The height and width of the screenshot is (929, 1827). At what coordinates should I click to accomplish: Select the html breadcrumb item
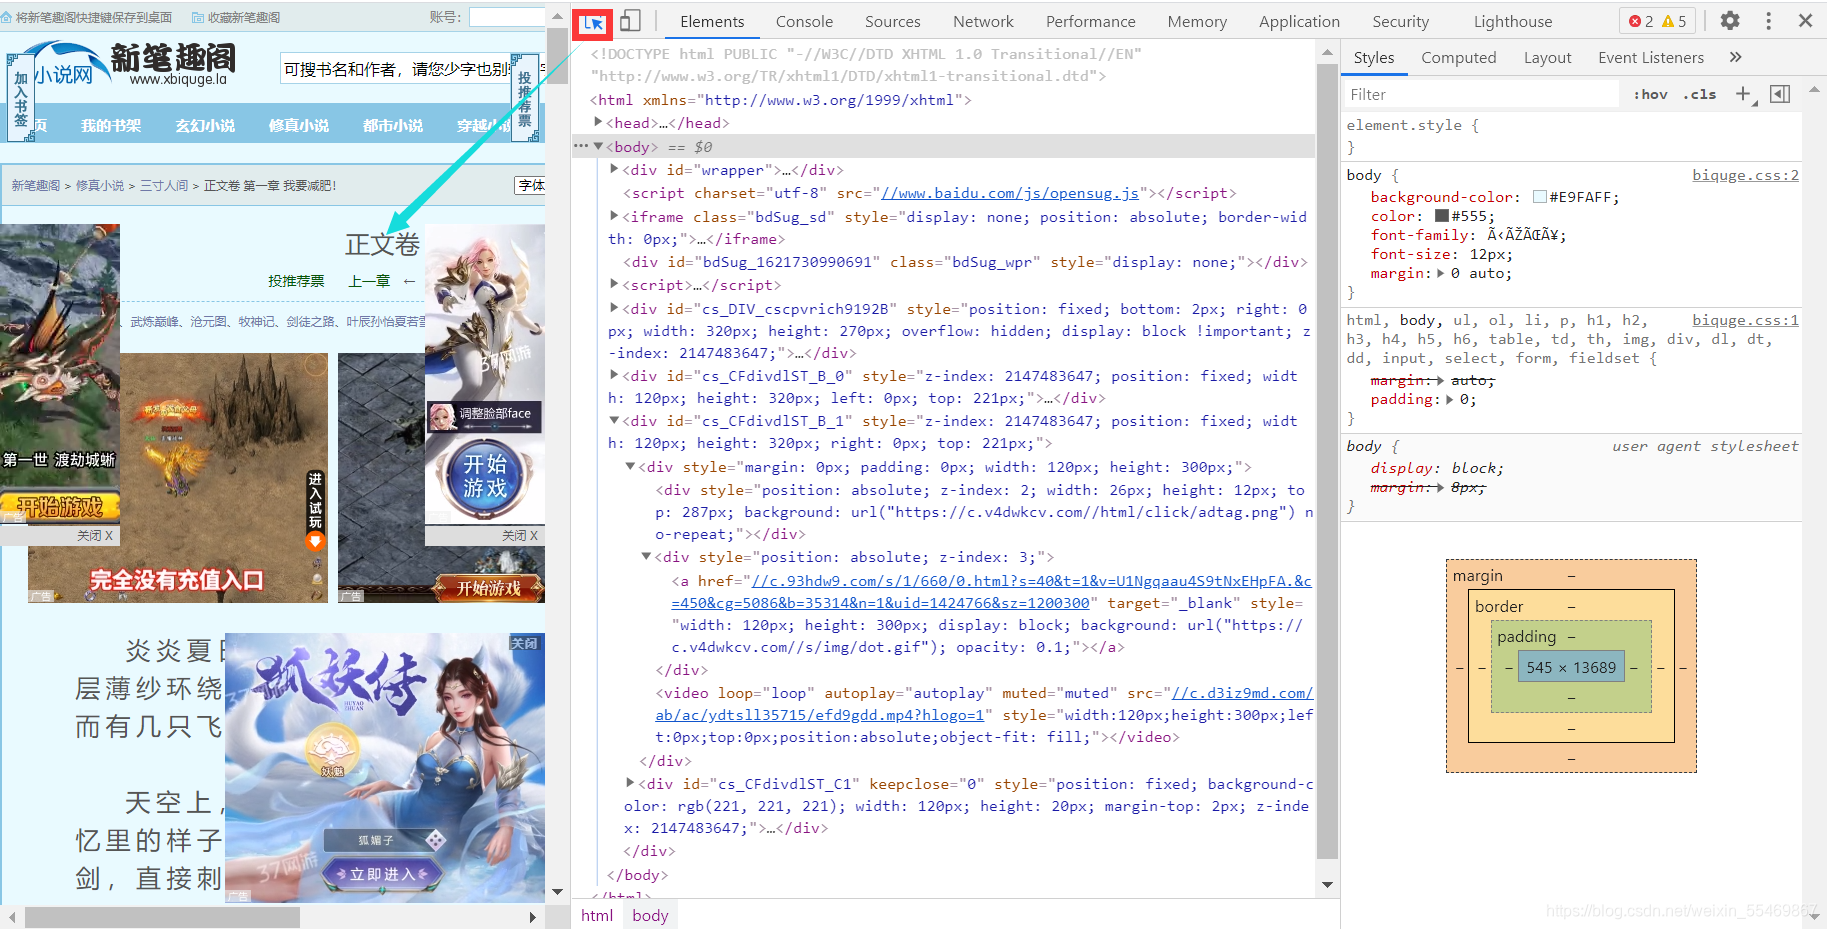coord(597,915)
